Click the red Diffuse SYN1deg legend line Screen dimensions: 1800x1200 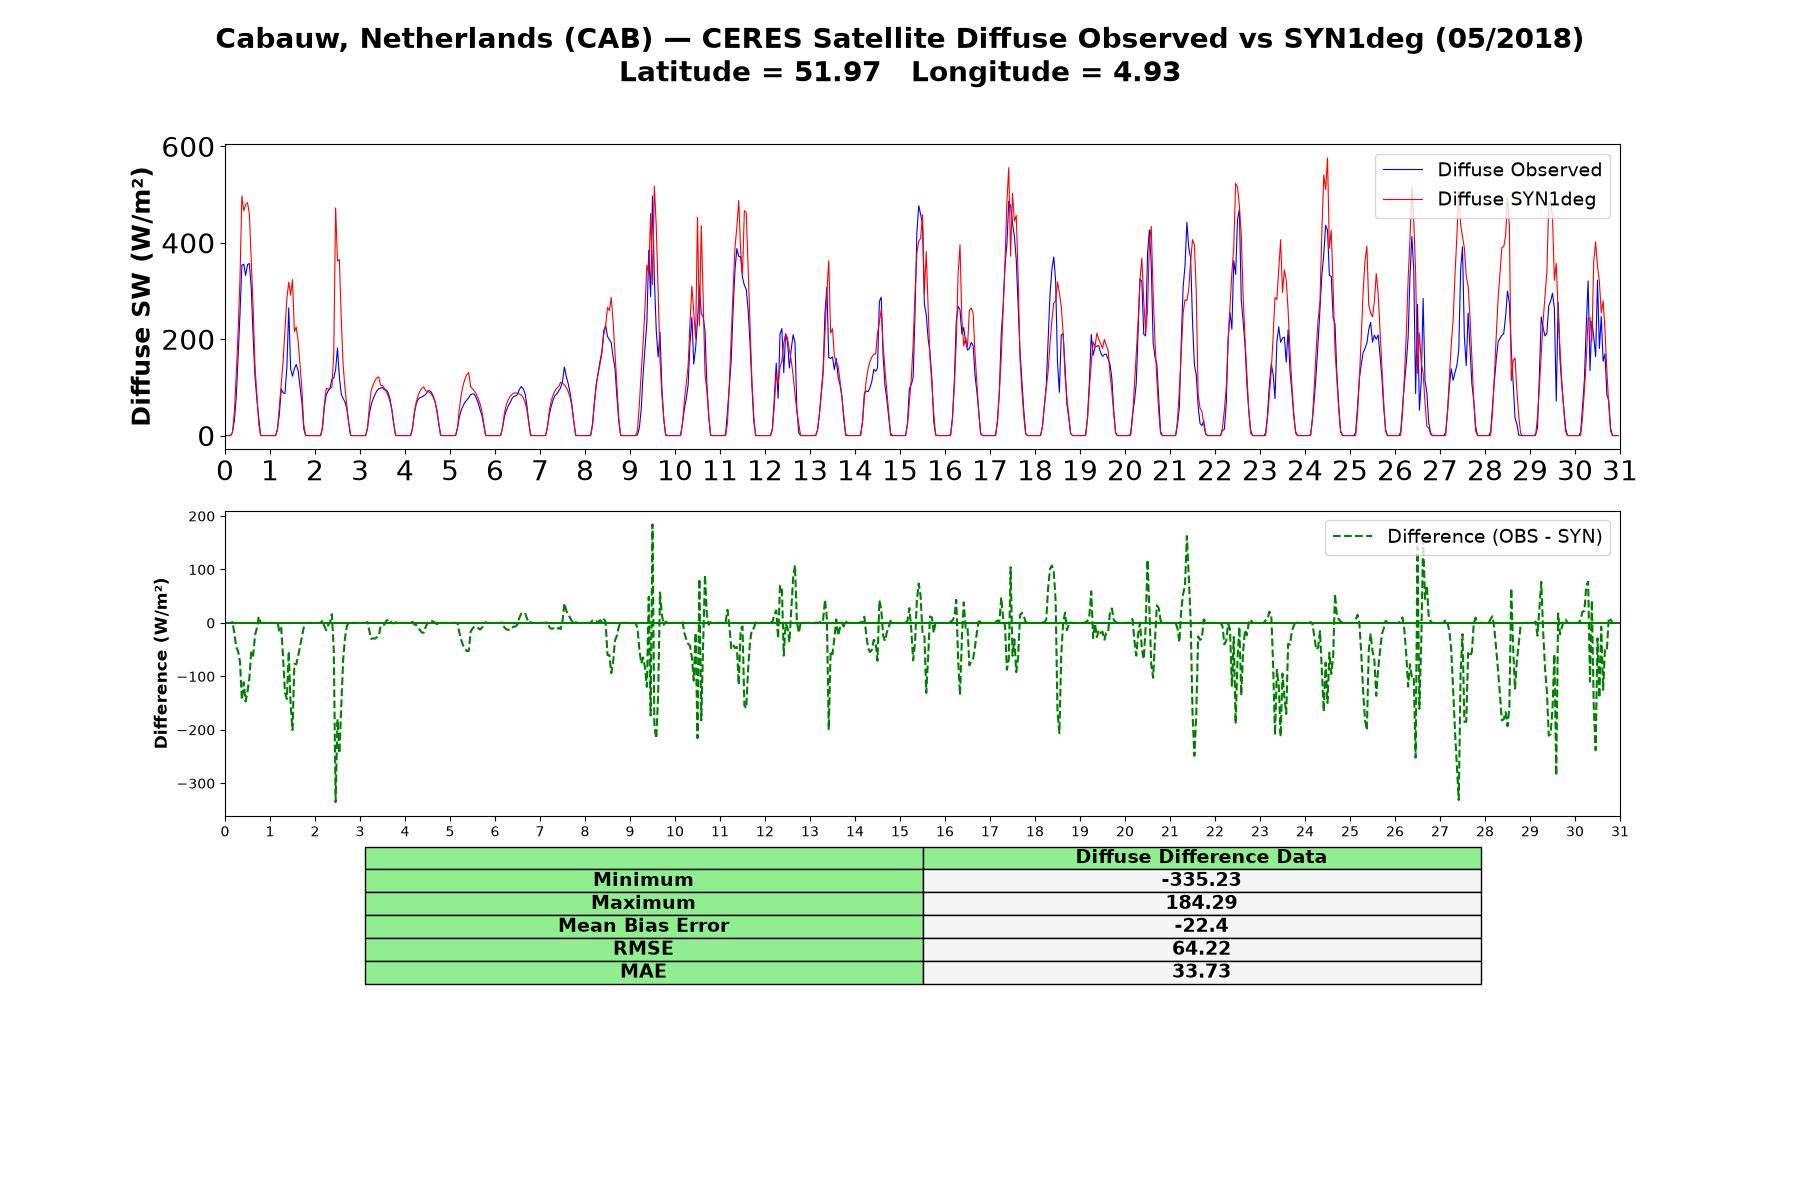1402,199
